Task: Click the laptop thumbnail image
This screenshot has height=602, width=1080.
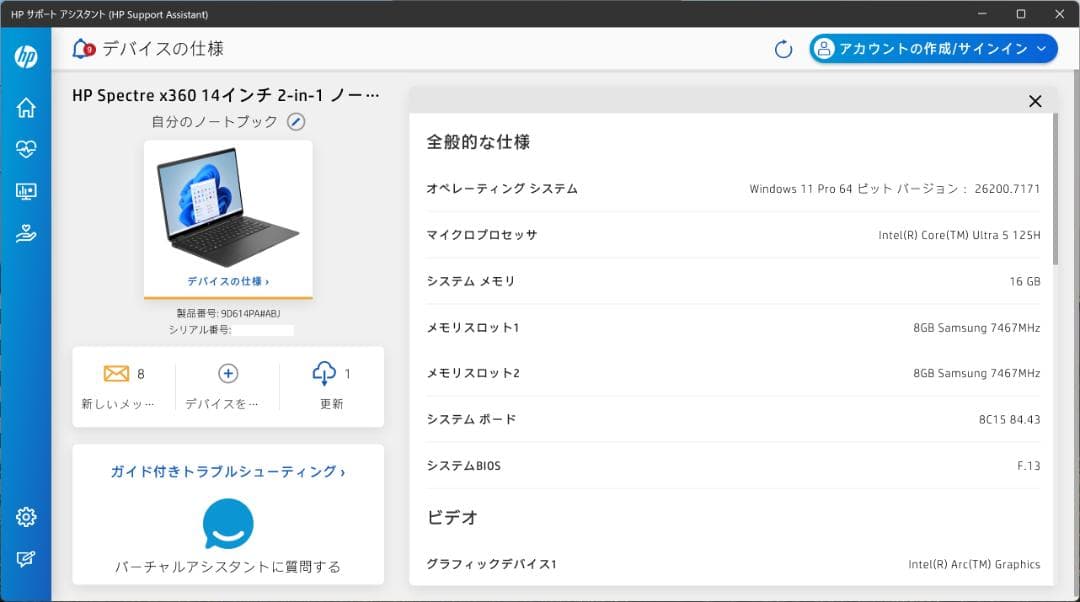Action: (227, 207)
